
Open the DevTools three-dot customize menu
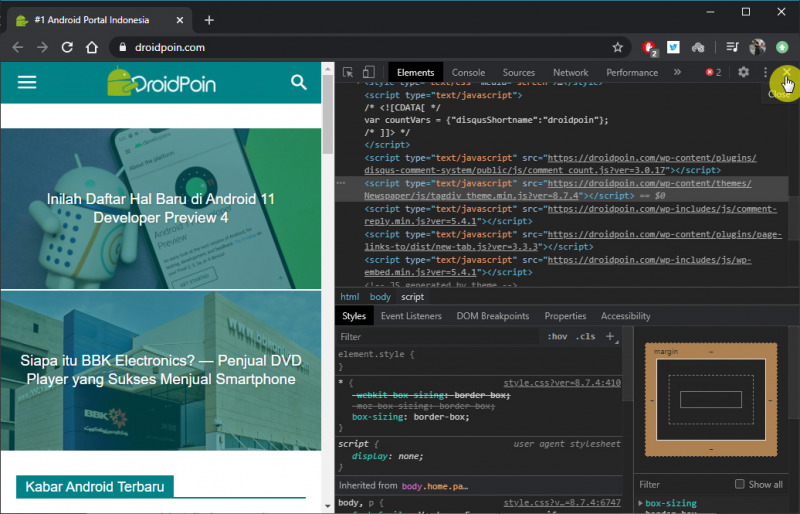[x=765, y=72]
